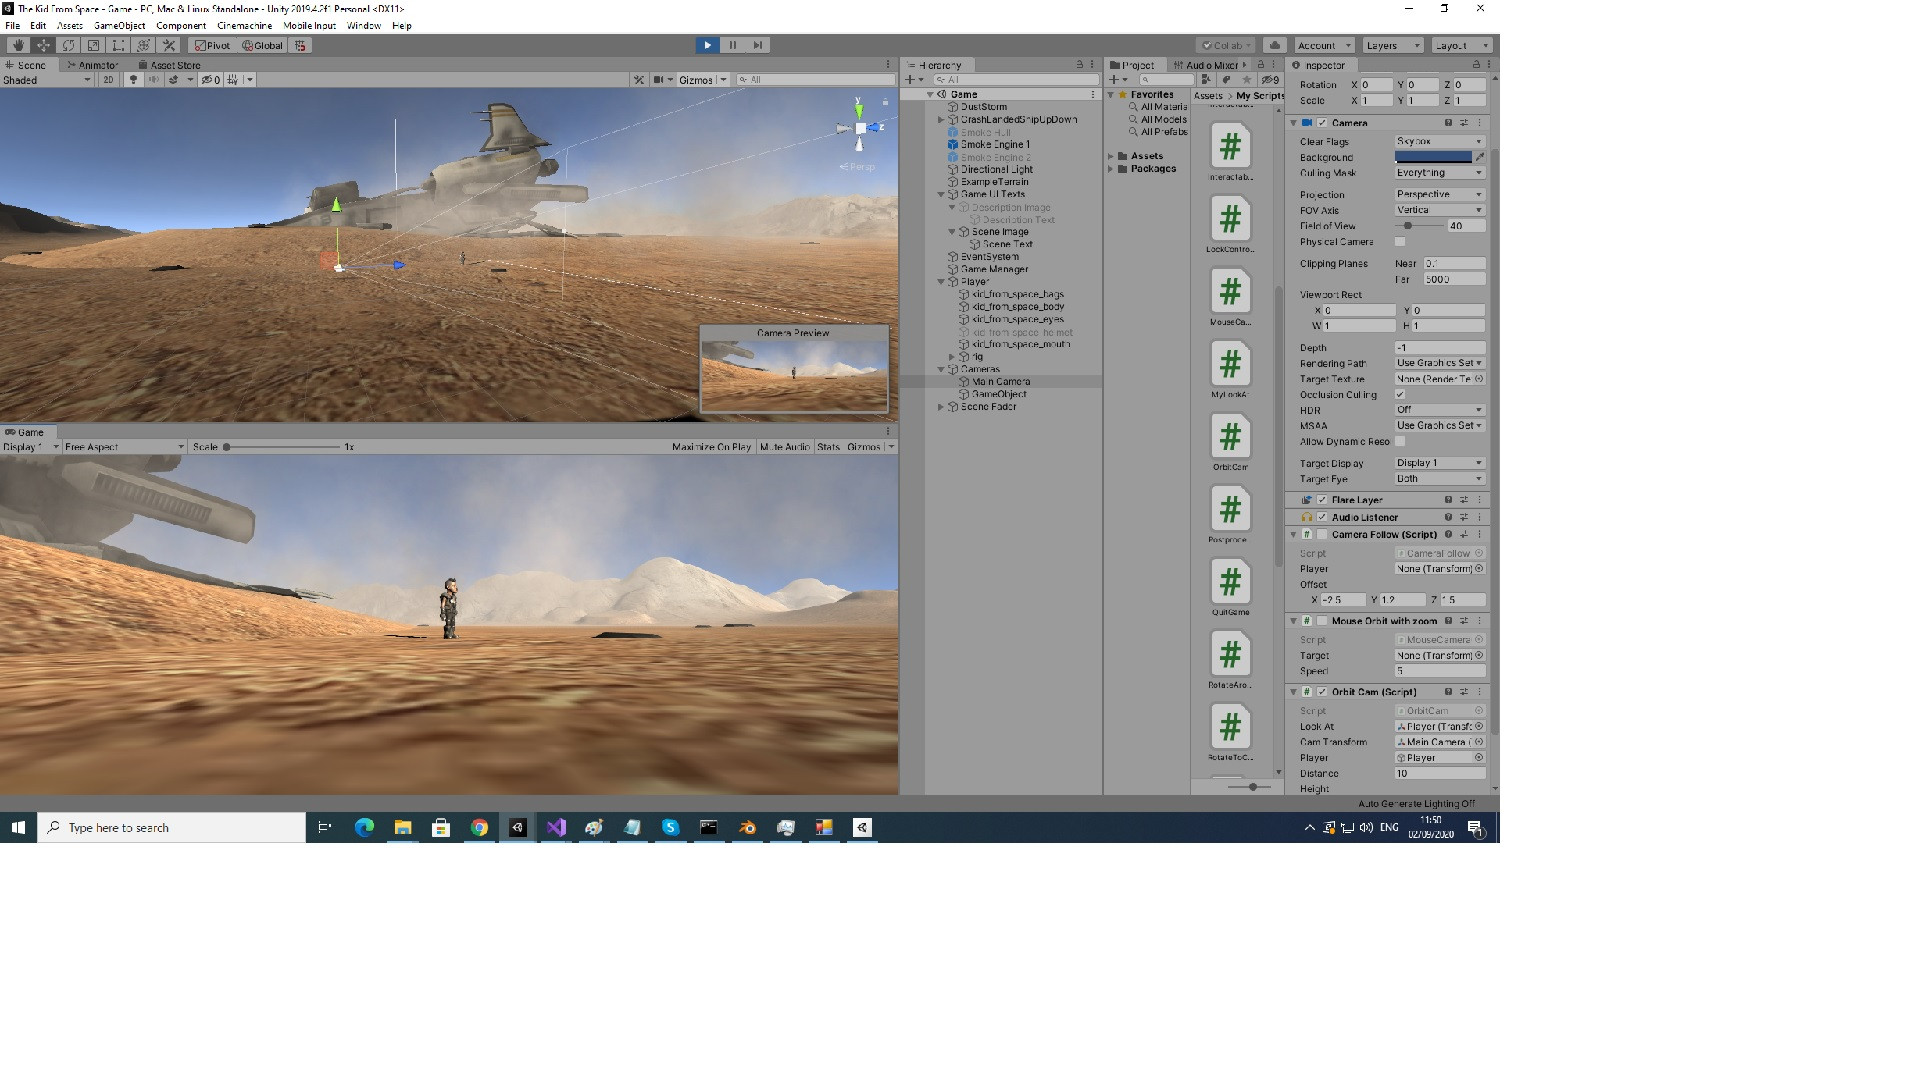This screenshot has height=1080, width=1920.
Task: Switch to the Asset Store tab
Action: 170,65
